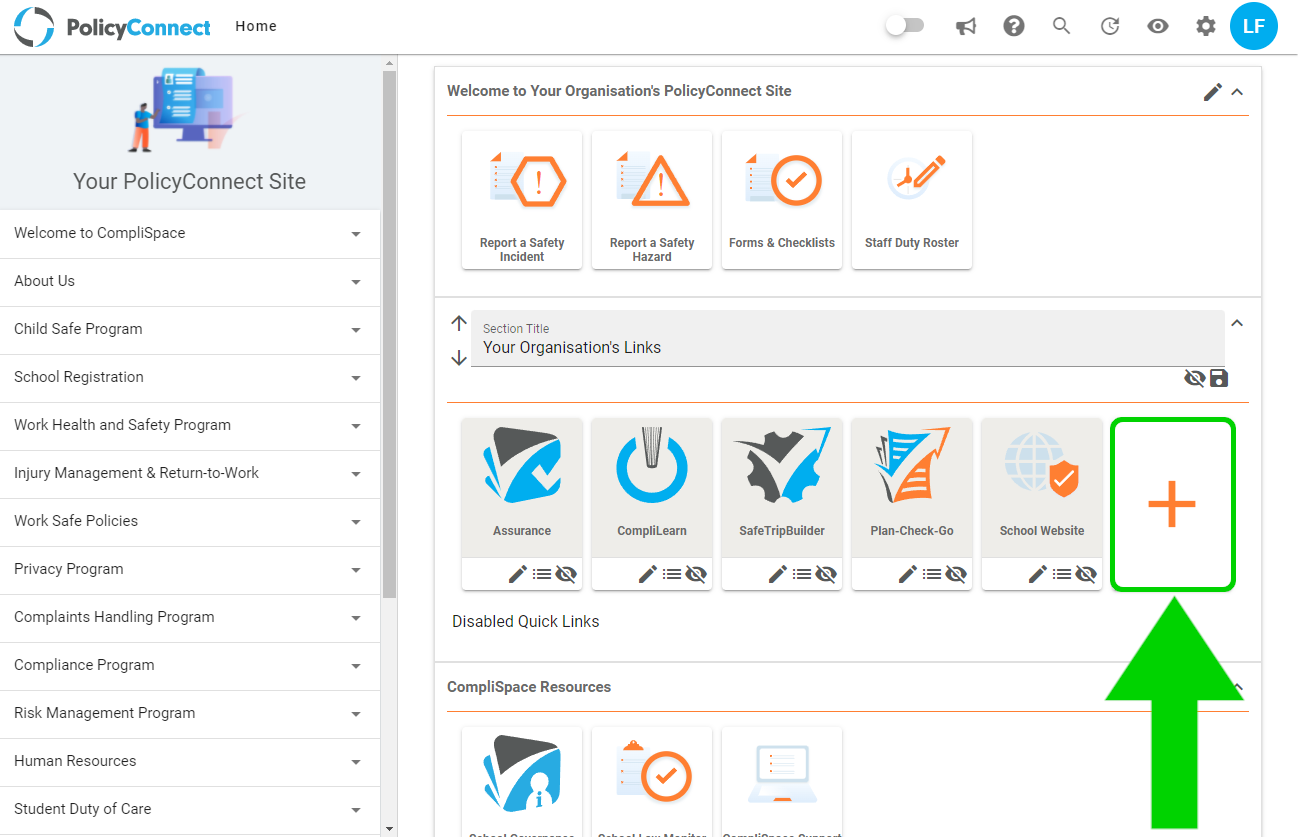
Task: Open the School Website tile
Action: click(1042, 487)
